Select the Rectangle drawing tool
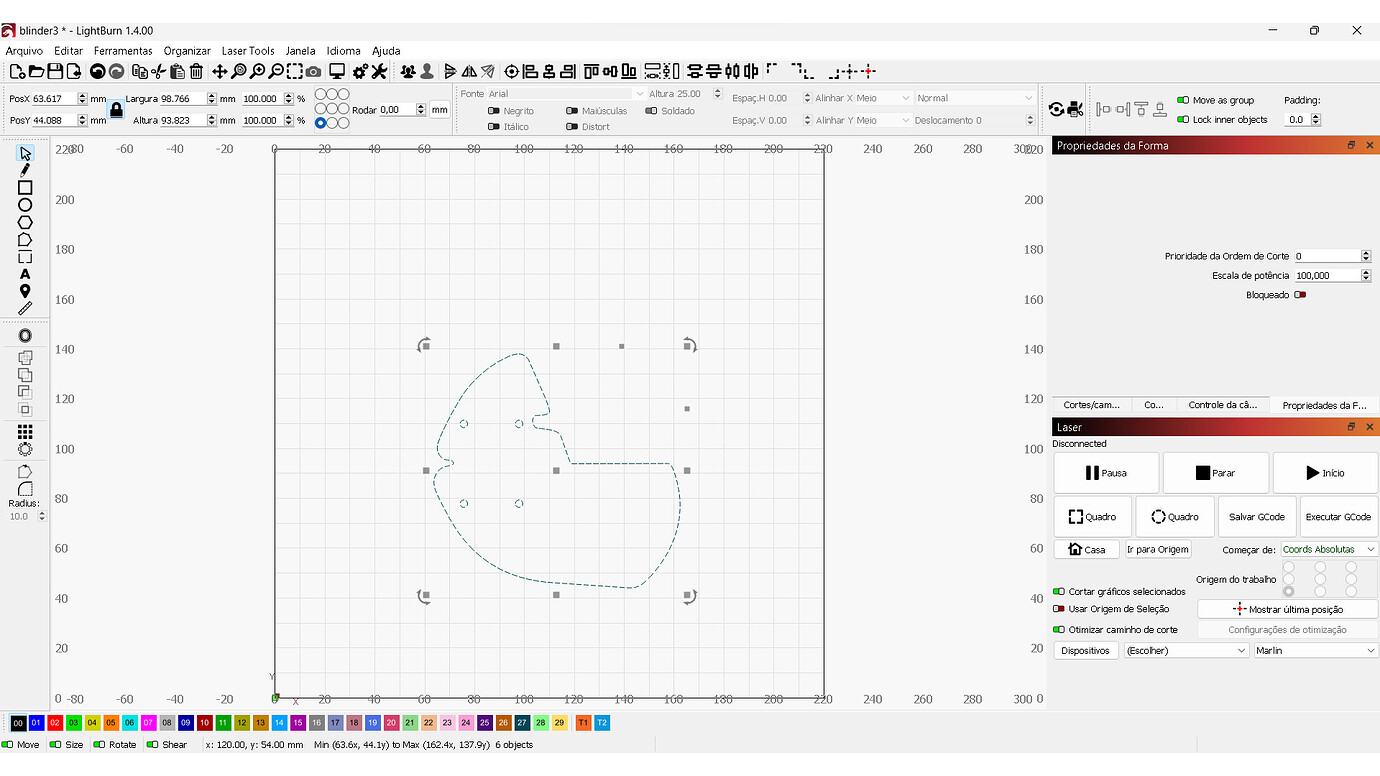Image resolution: width=1380 pixels, height=776 pixels. (x=25, y=188)
